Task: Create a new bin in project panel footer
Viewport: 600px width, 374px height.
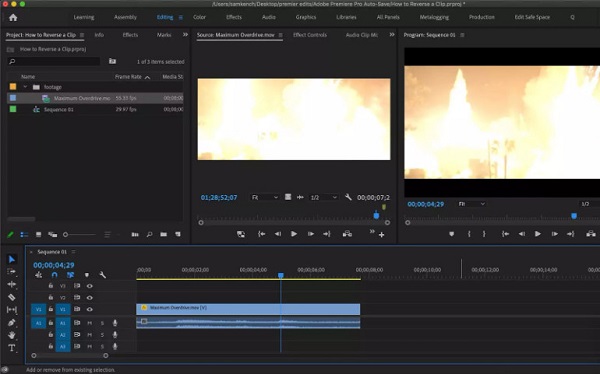Action: pos(163,234)
